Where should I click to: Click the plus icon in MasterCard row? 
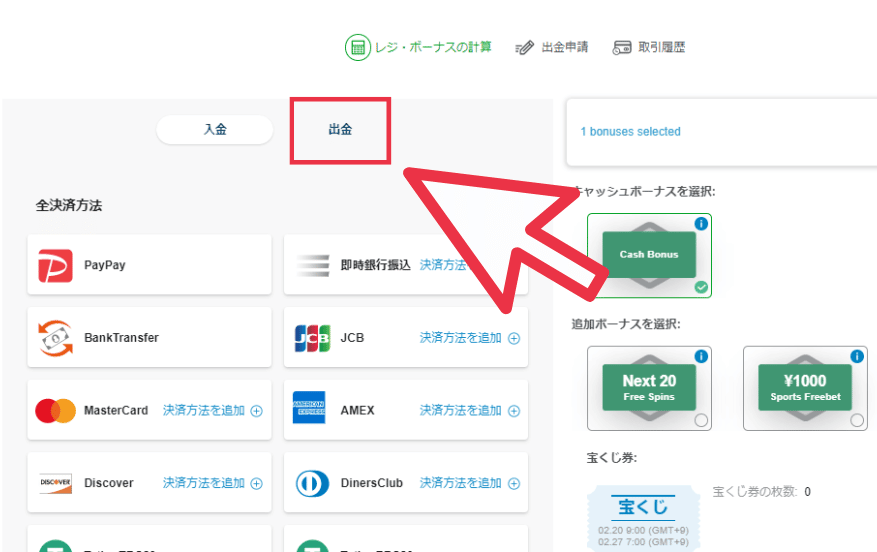pyautogui.click(x=257, y=411)
